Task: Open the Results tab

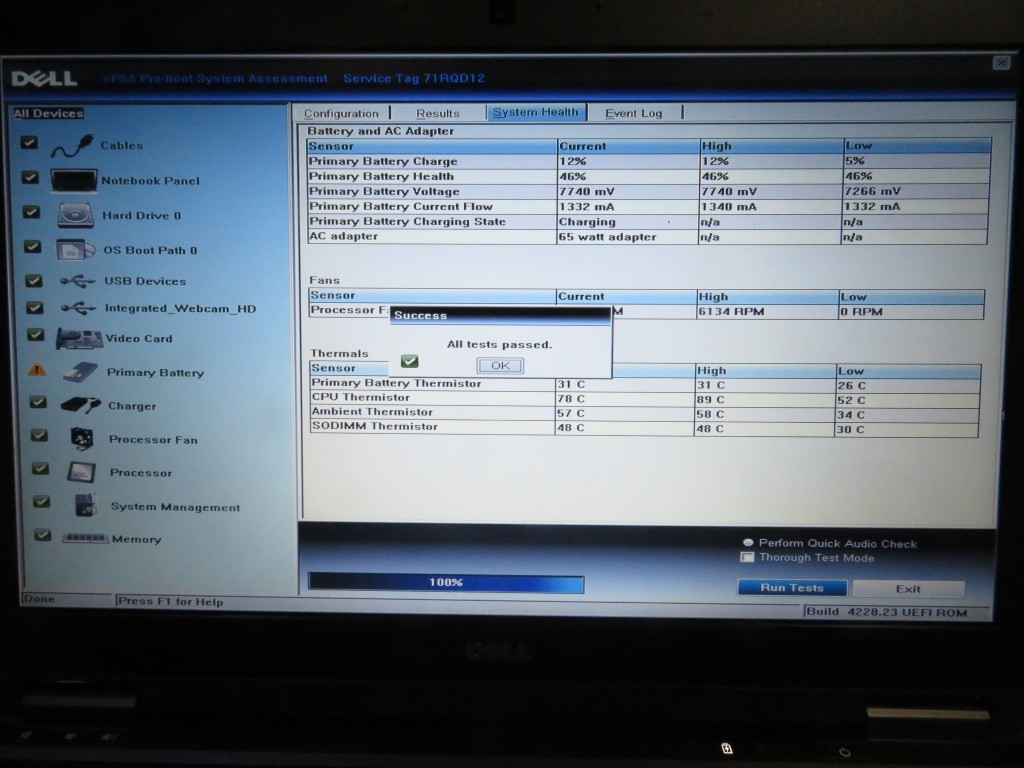Action: pos(438,113)
